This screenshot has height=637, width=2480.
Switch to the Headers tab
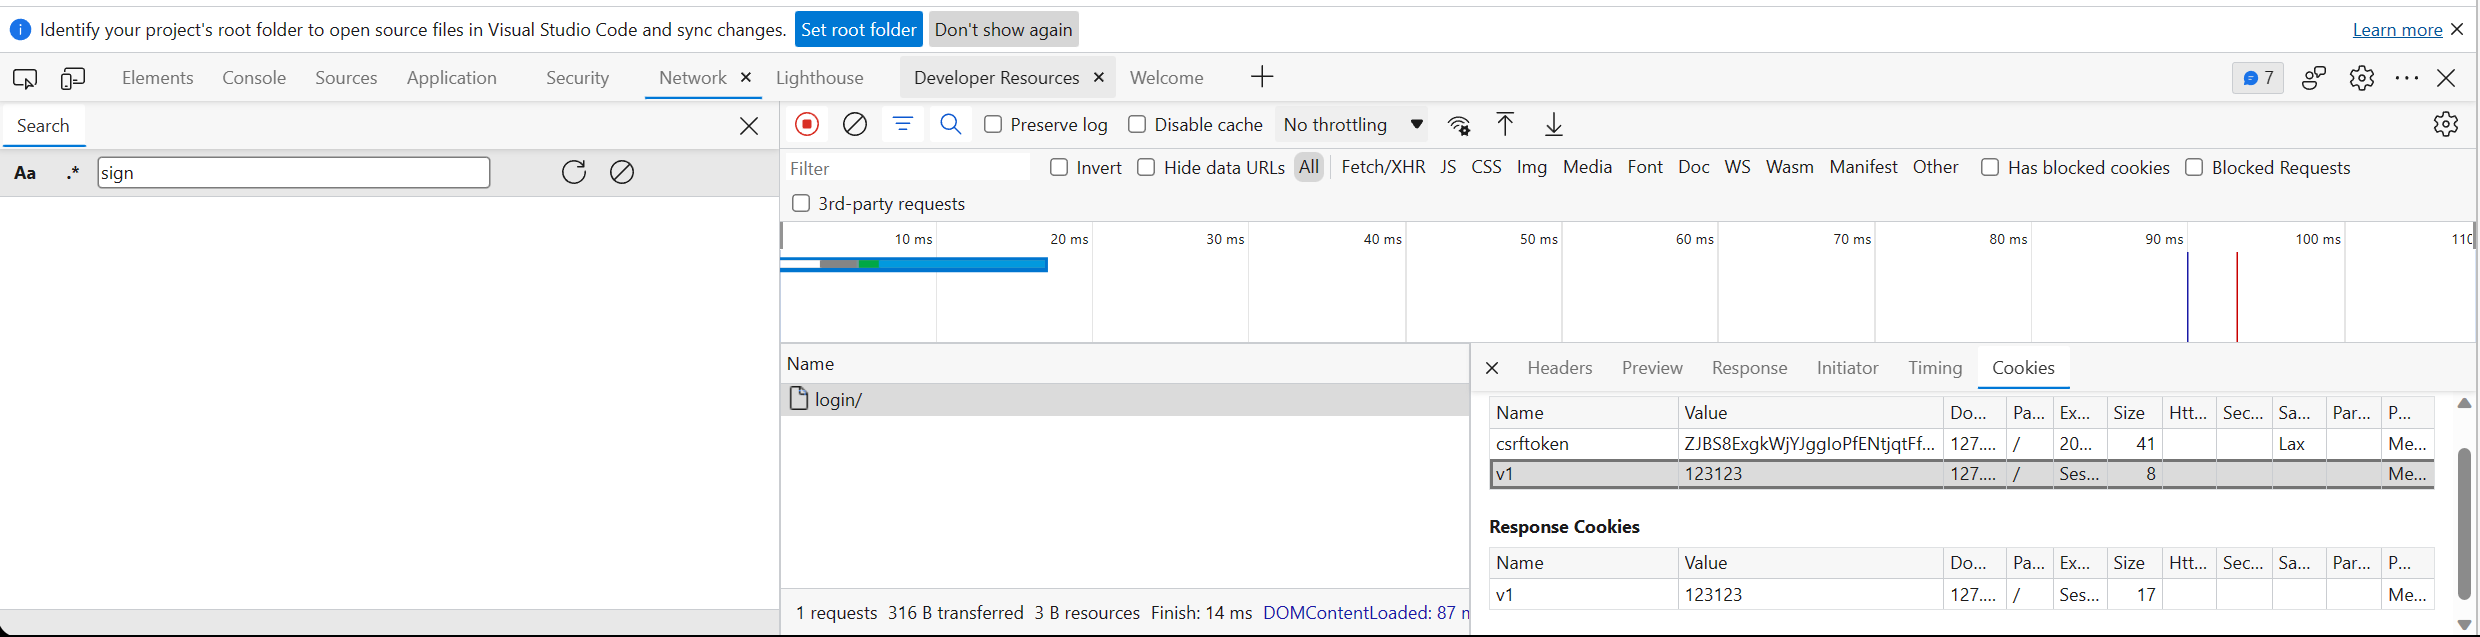tap(1559, 368)
